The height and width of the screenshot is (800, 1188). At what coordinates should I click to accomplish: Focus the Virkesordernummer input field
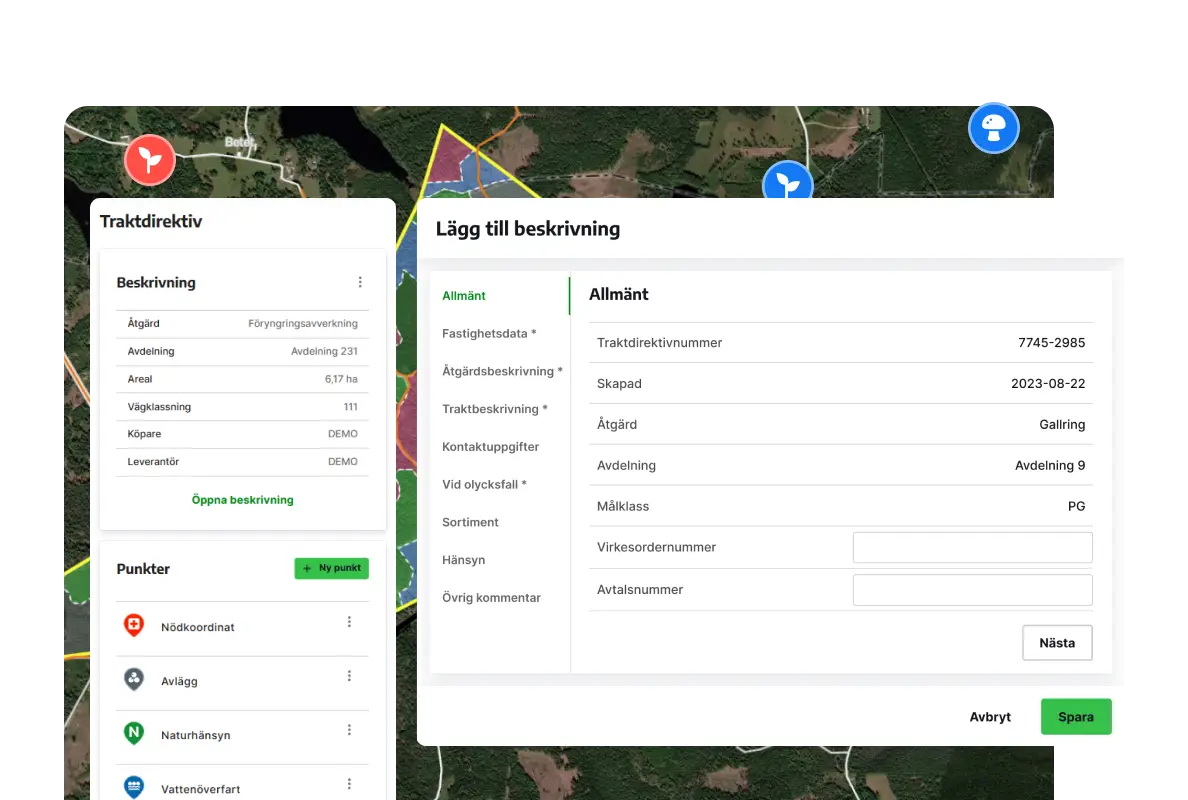pos(971,548)
